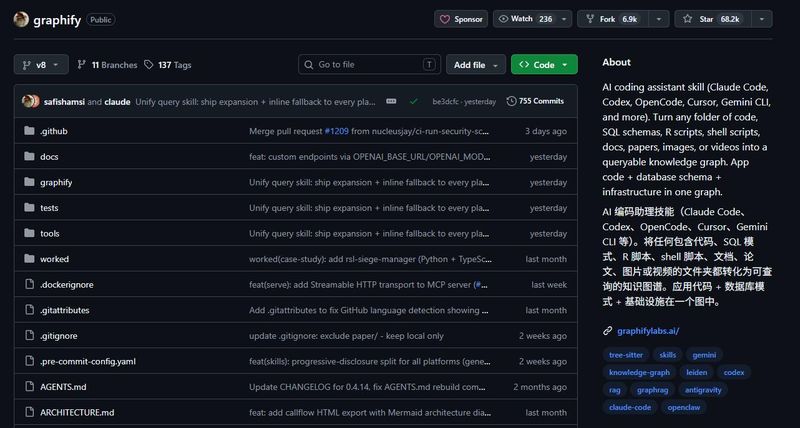
Task: Open the v8 branch selector dropdown
Action: (x=41, y=65)
